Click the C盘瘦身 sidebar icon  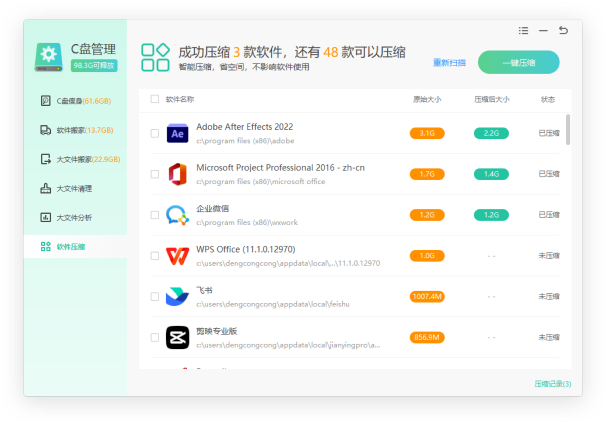46,101
